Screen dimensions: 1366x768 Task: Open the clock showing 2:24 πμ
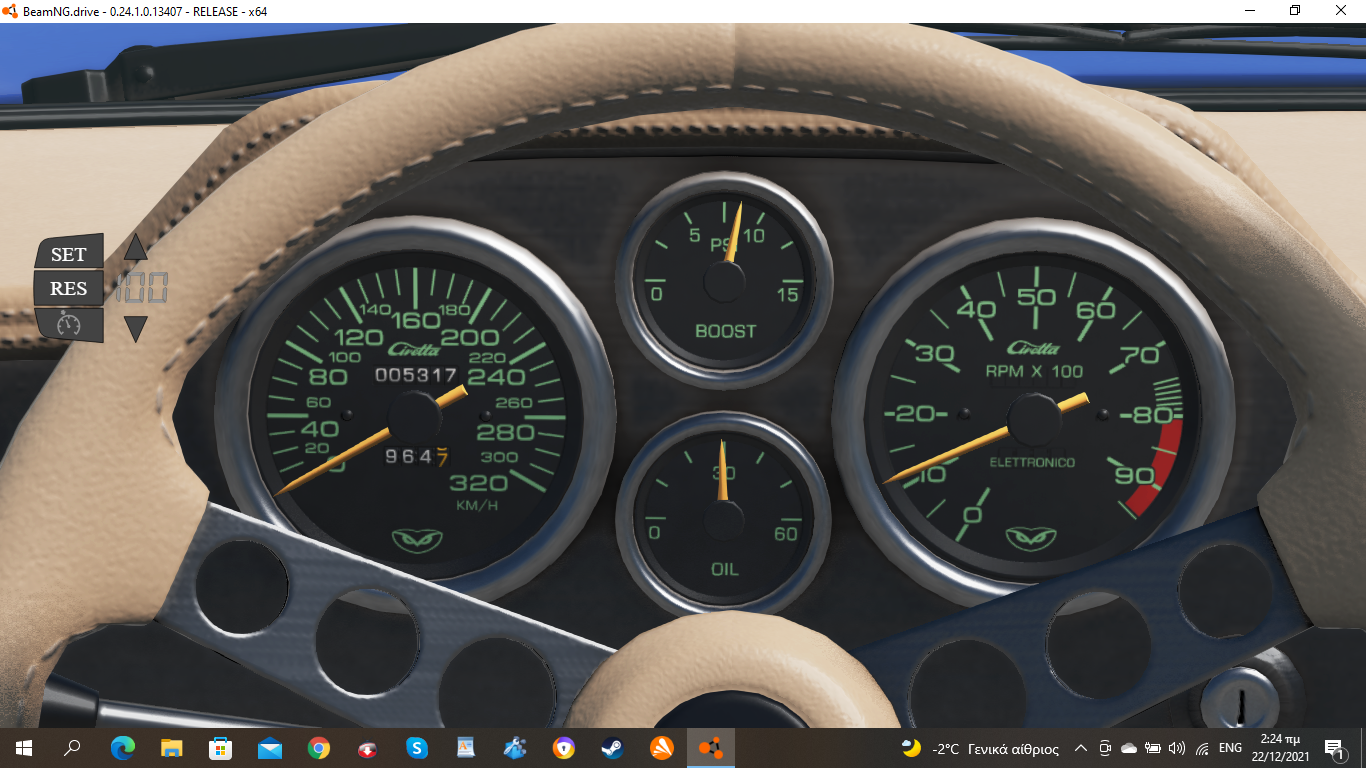[x=1280, y=748]
